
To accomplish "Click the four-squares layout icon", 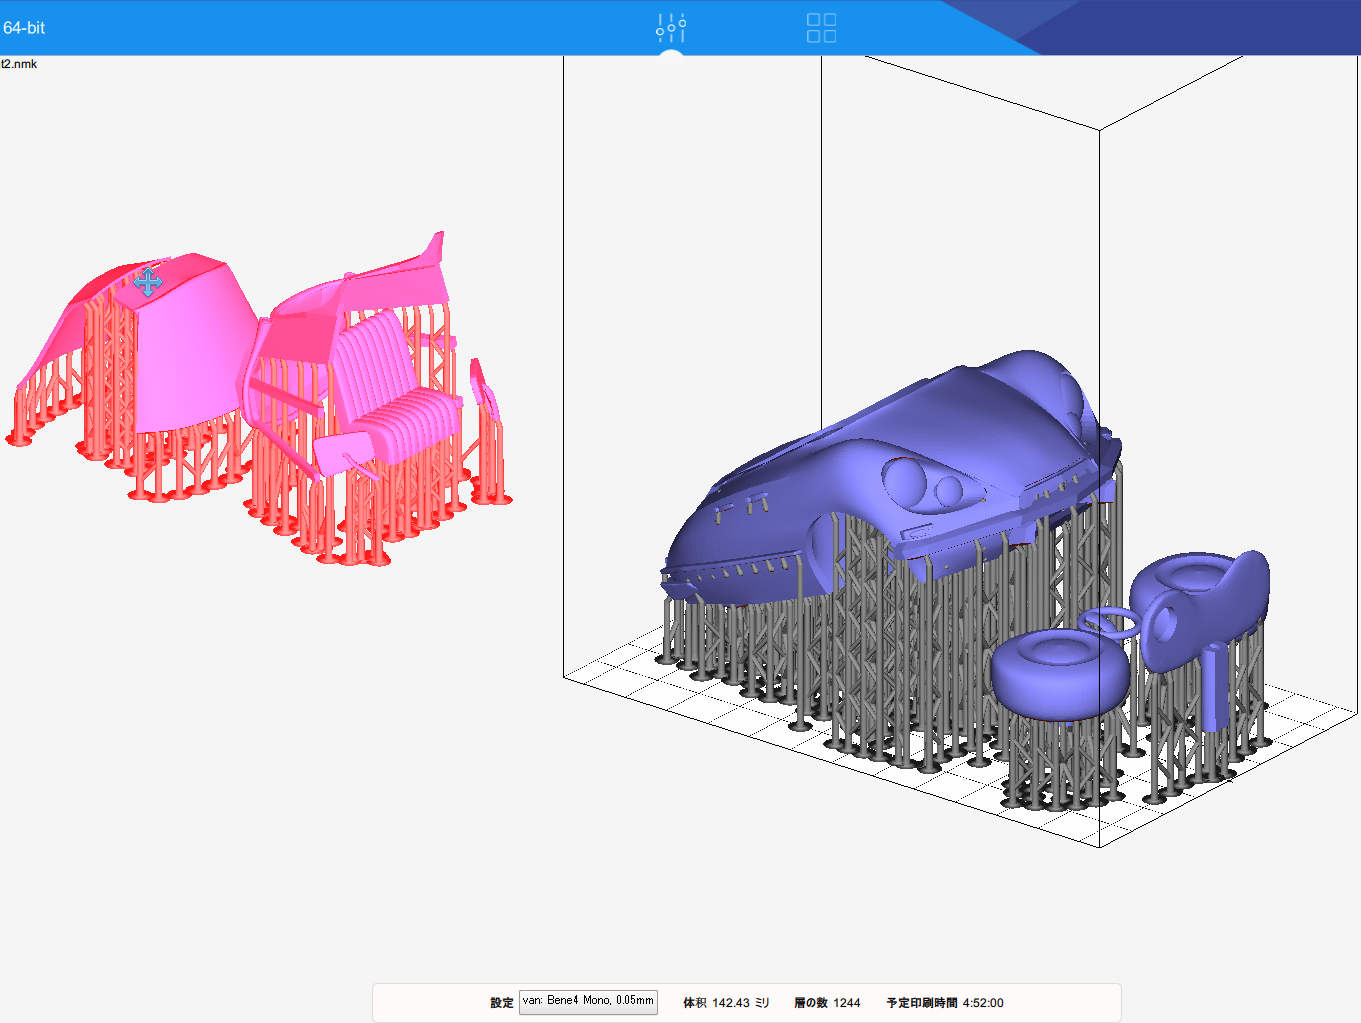I will [821, 27].
